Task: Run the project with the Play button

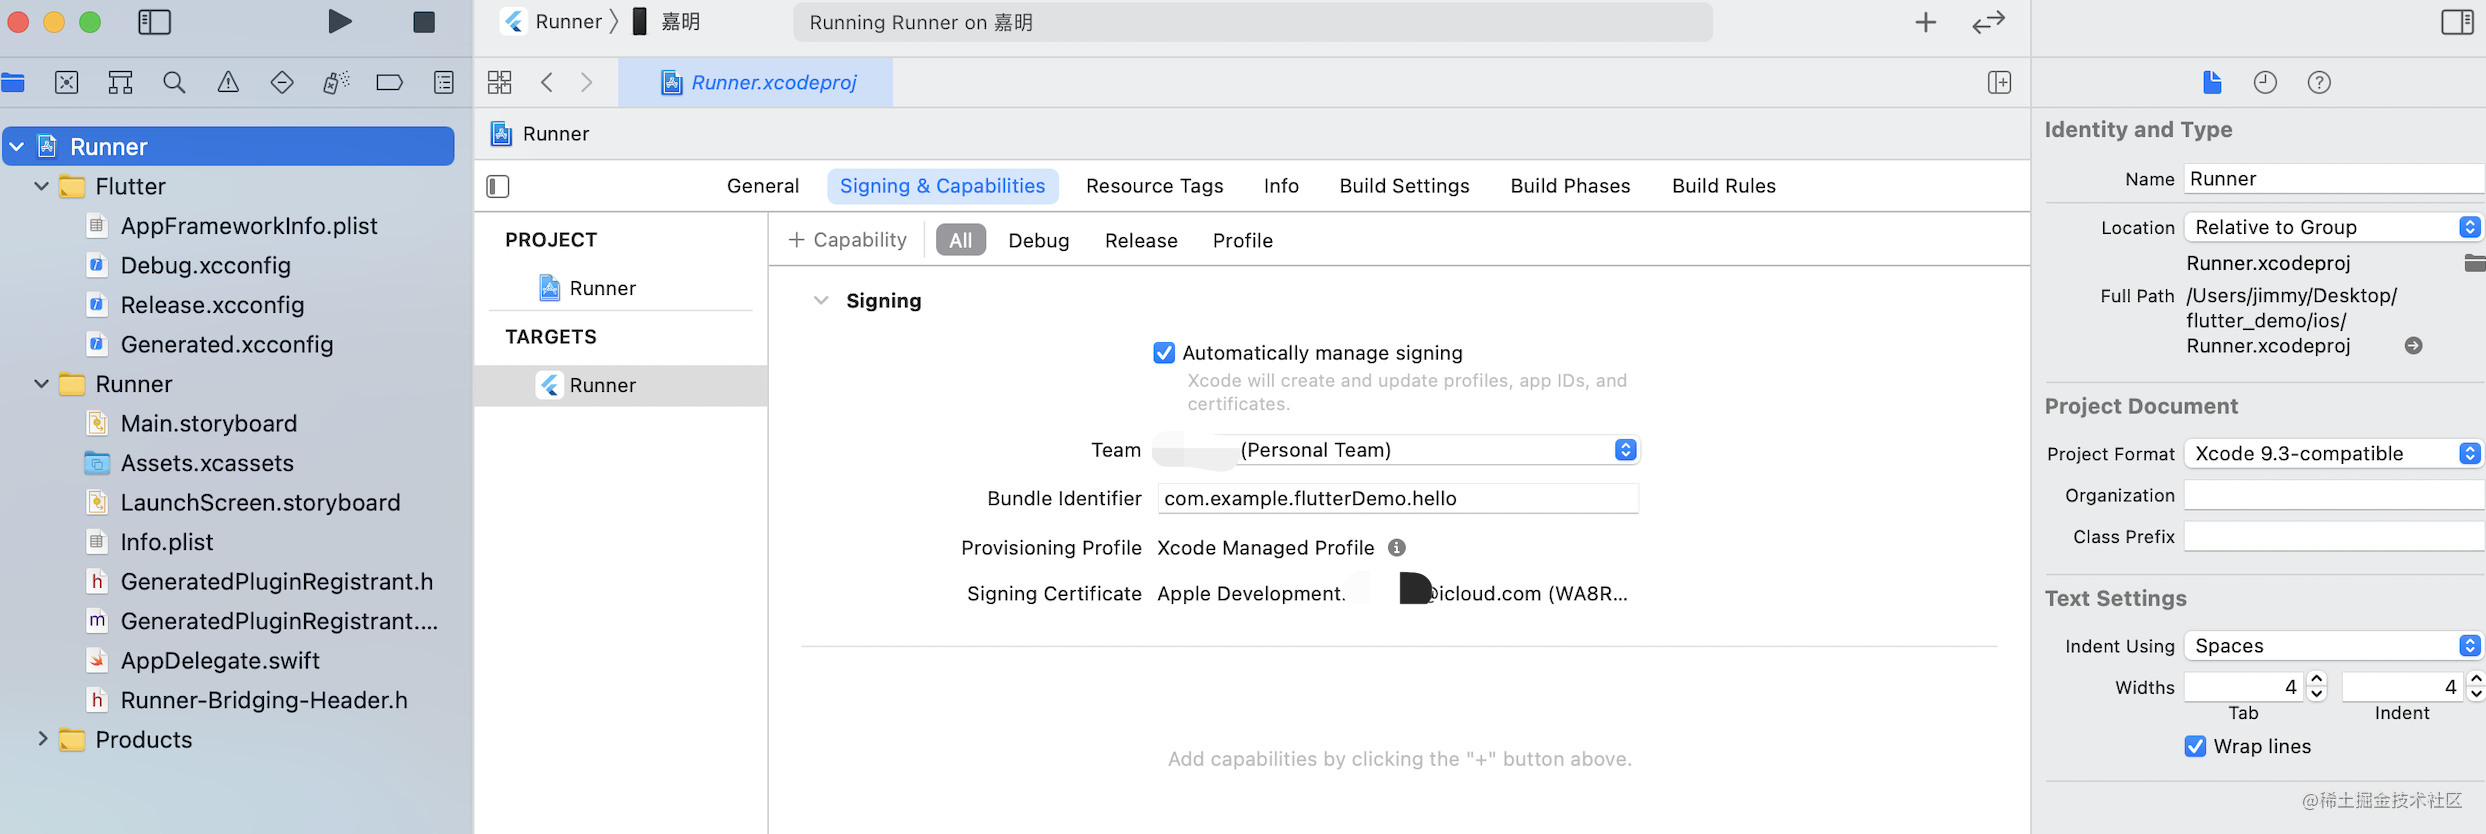Action: (340, 21)
